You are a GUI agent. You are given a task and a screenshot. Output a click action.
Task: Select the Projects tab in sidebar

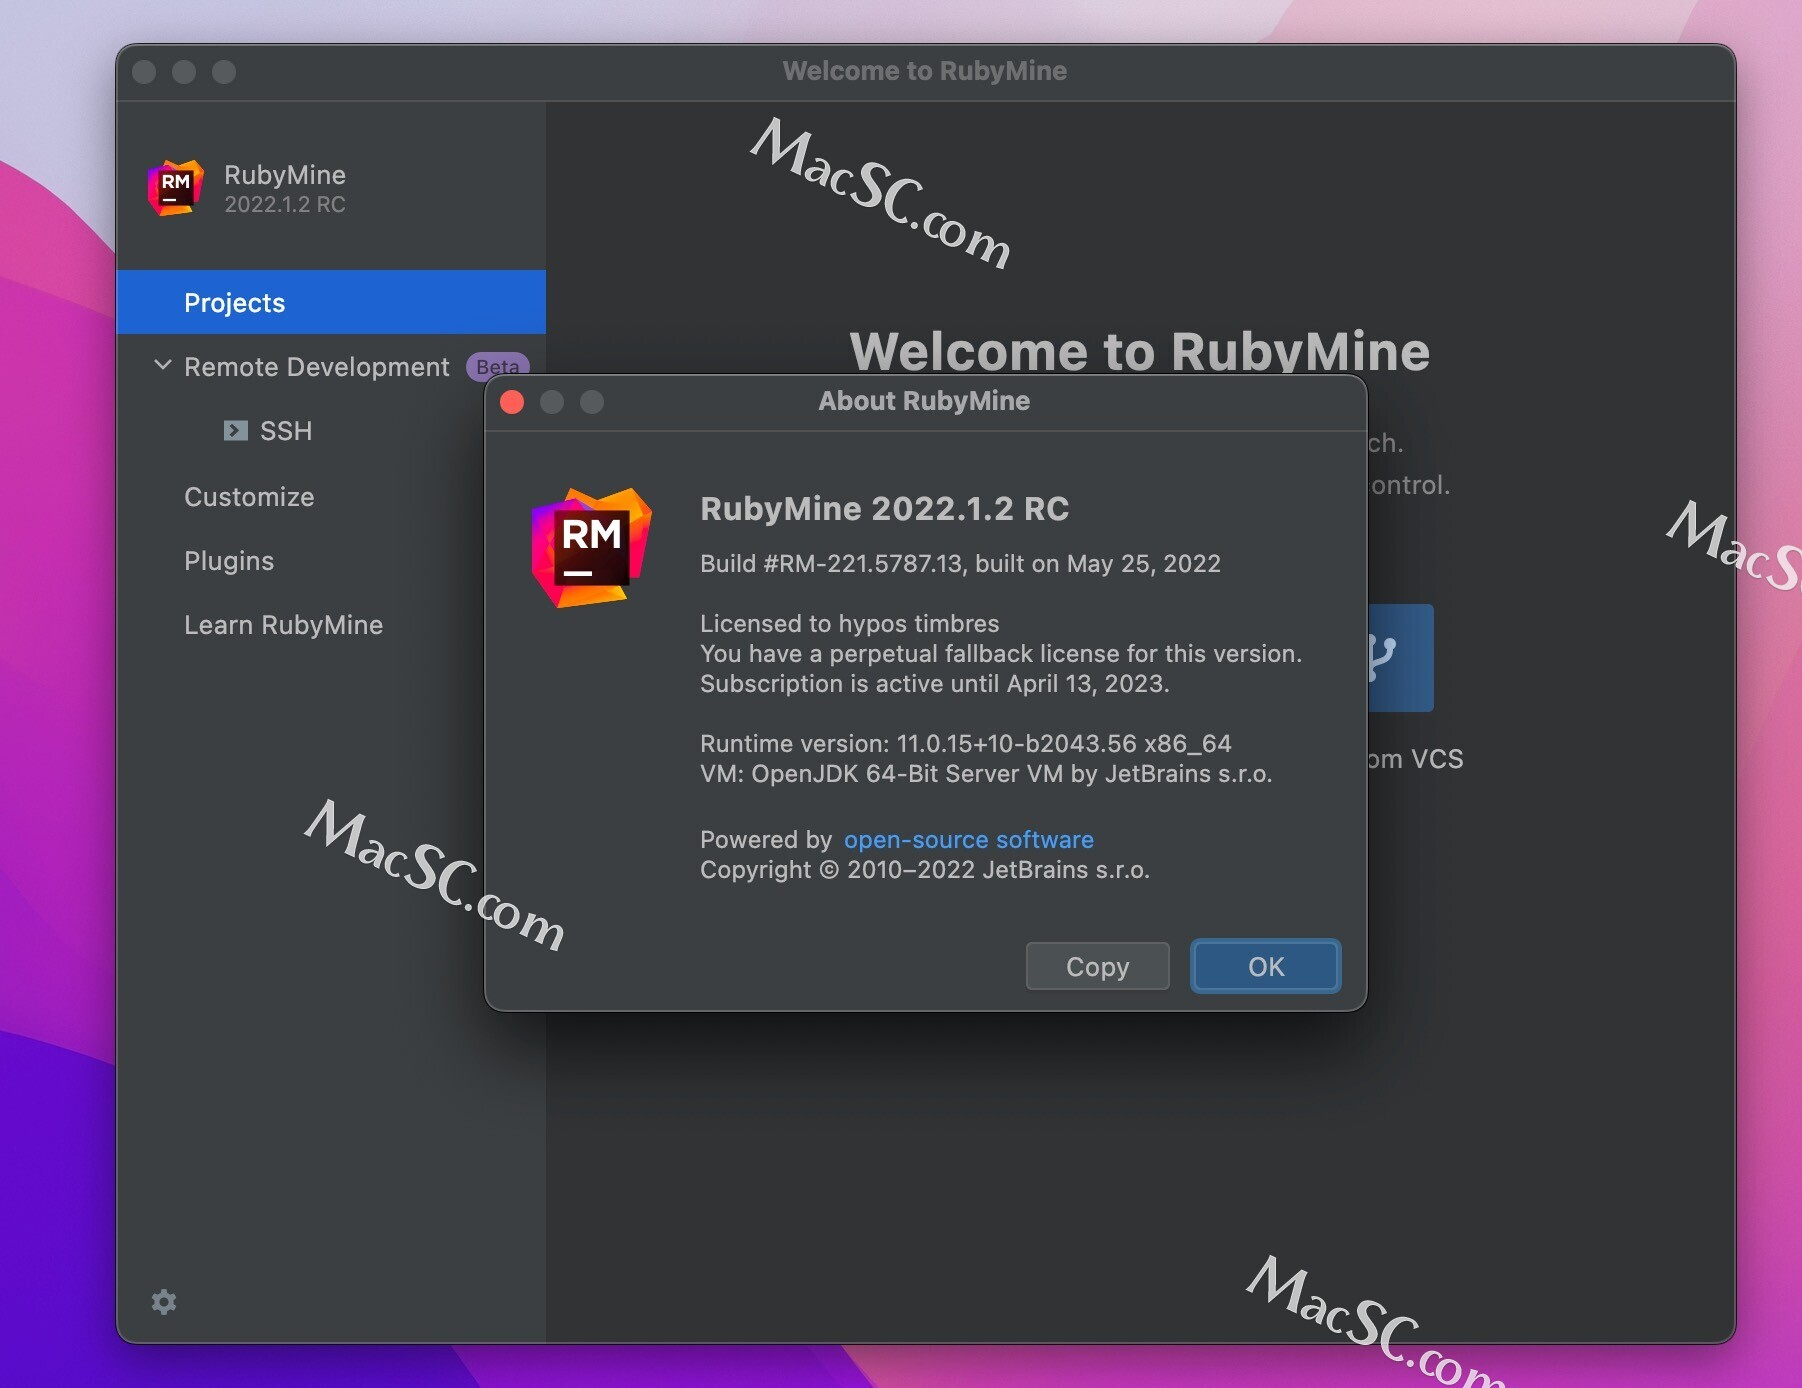point(331,302)
